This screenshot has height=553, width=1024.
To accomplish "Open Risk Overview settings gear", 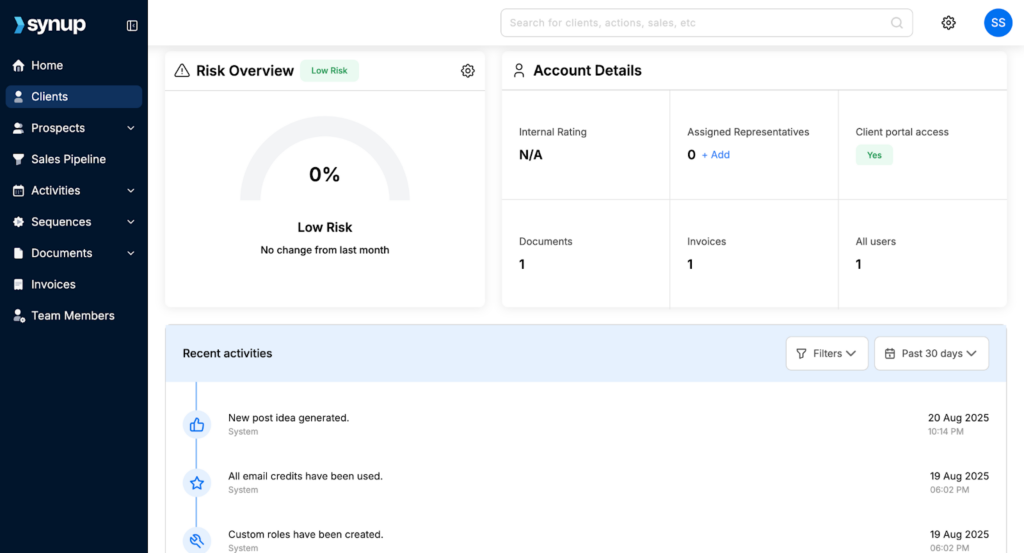I will click(467, 71).
